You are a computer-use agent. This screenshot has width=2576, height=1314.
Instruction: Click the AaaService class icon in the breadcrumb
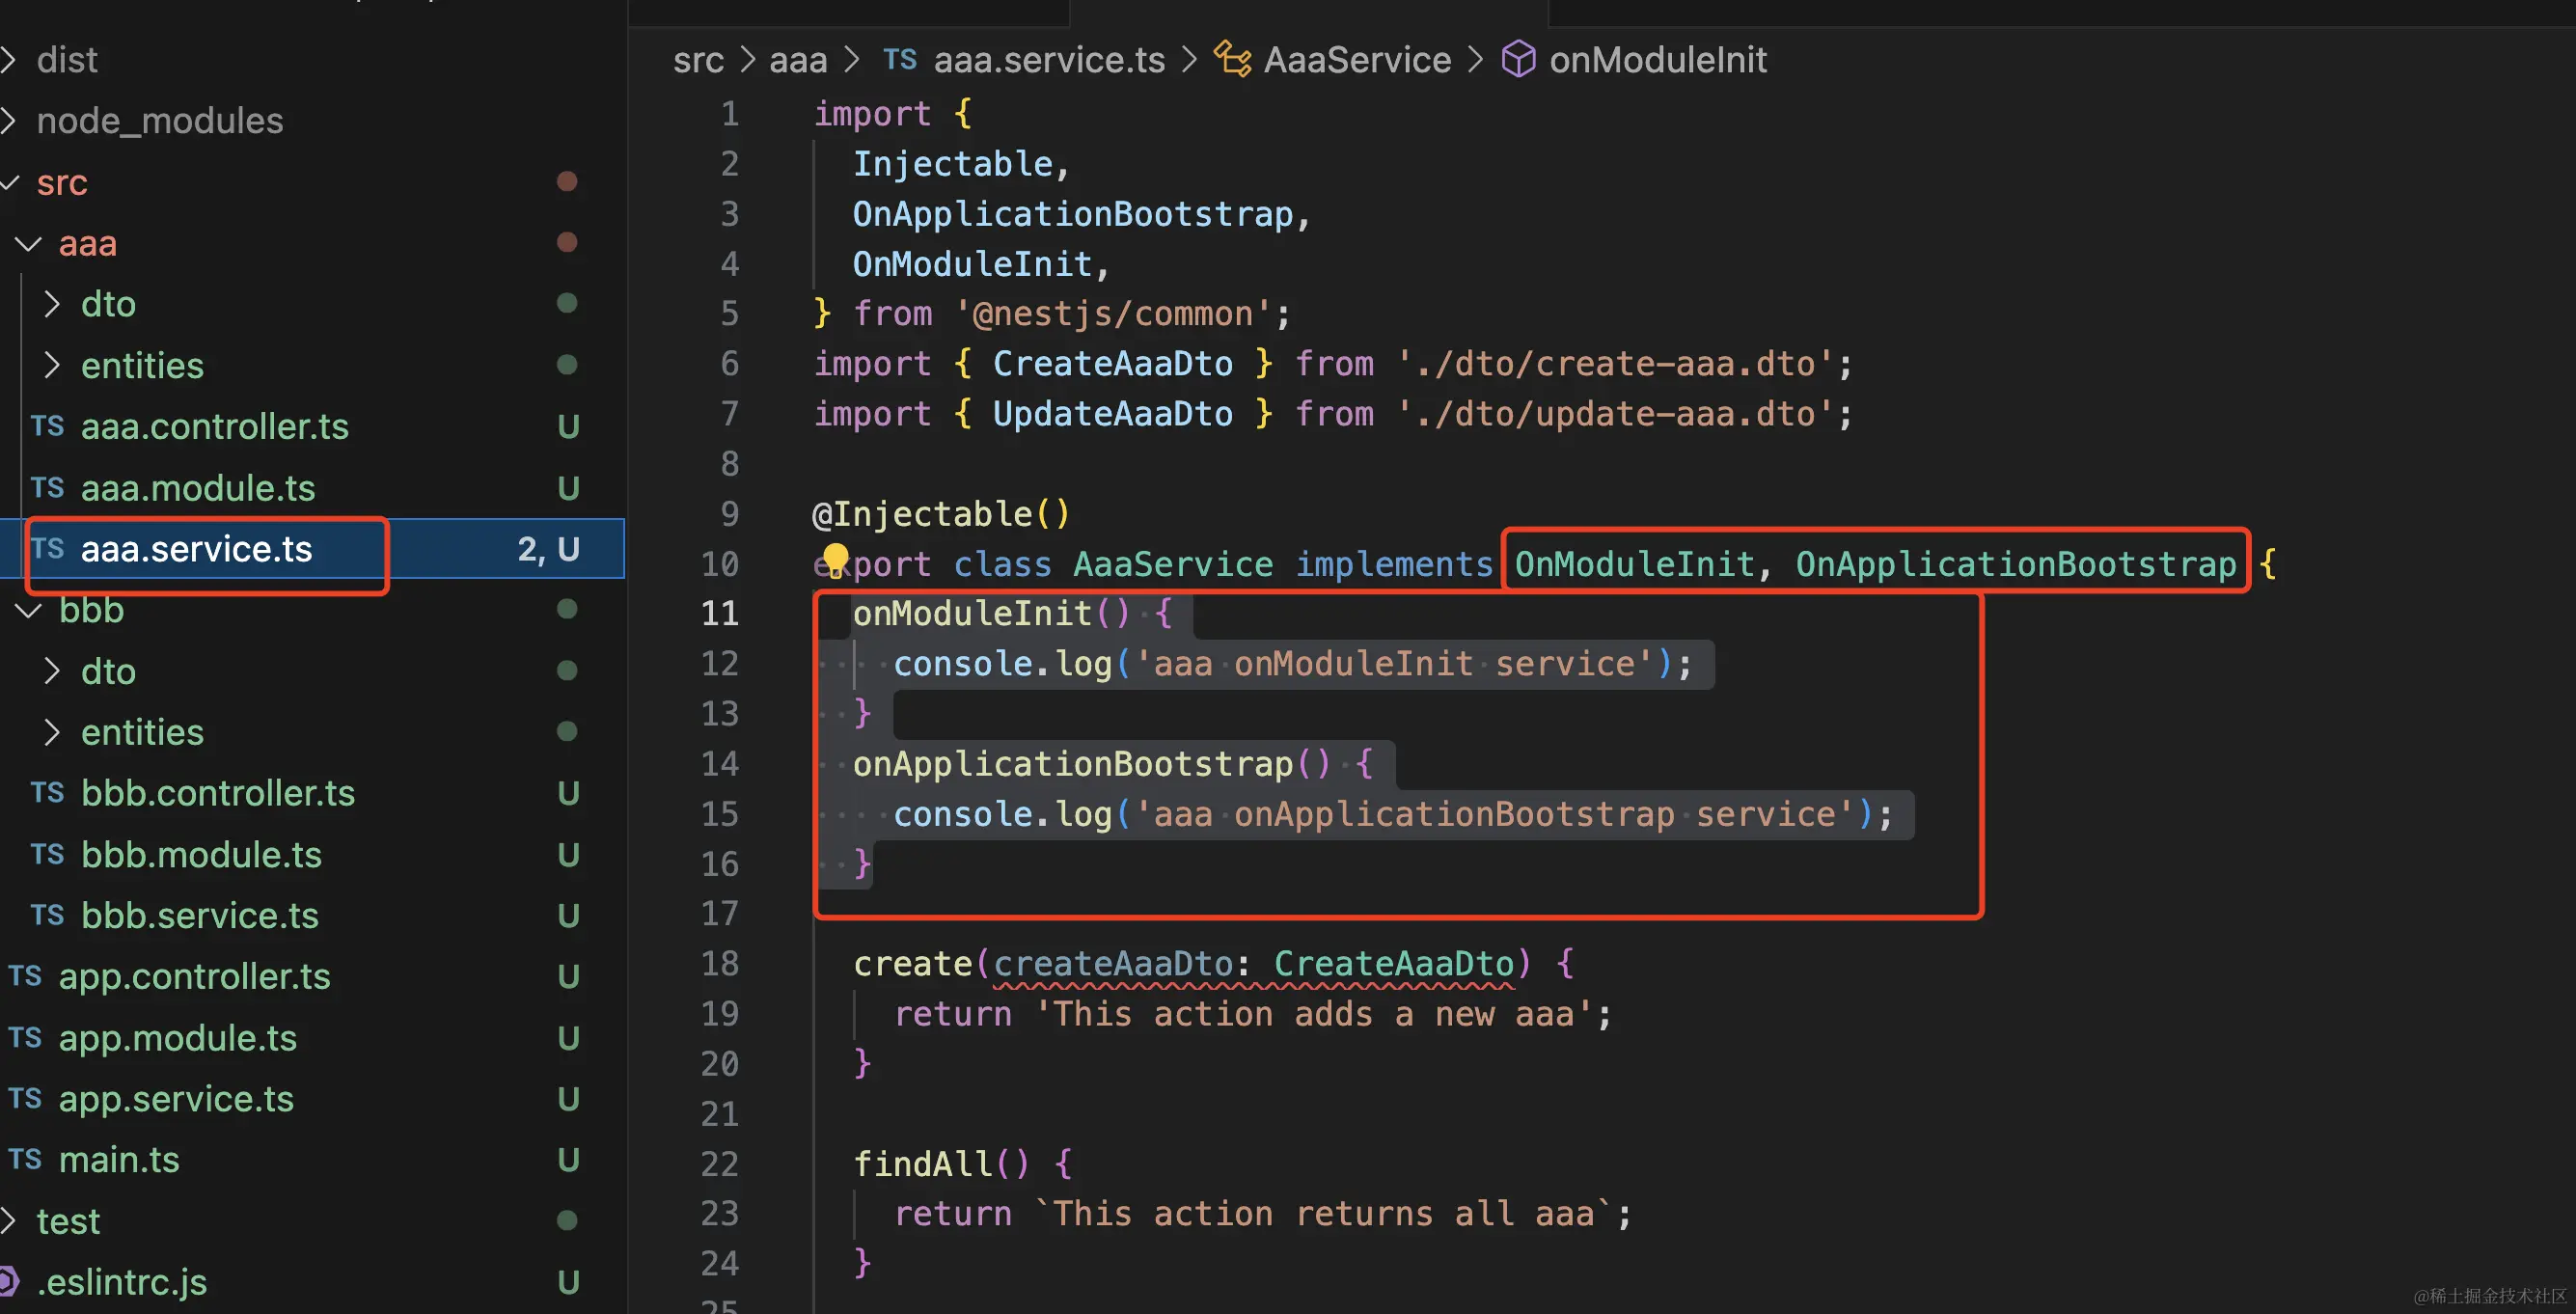point(1232,59)
